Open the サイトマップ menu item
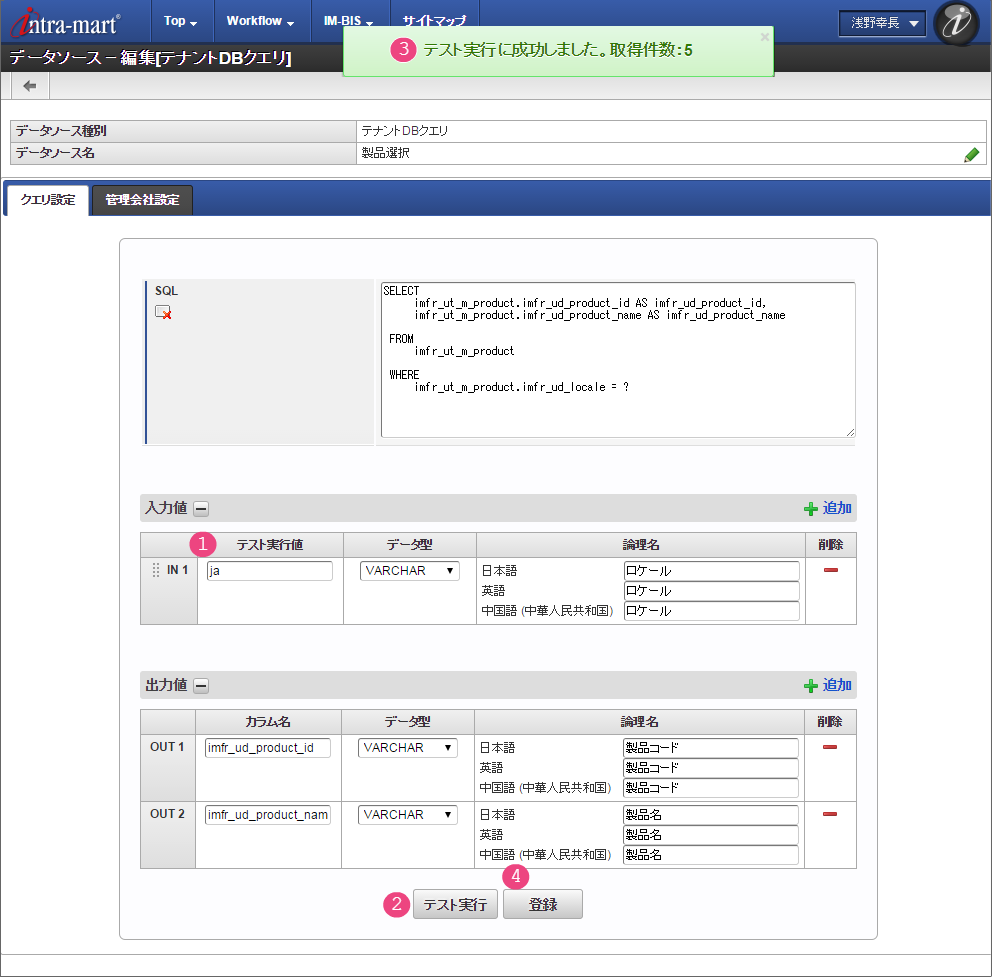This screenshot has width=992, height=977. tap(435, 21)
